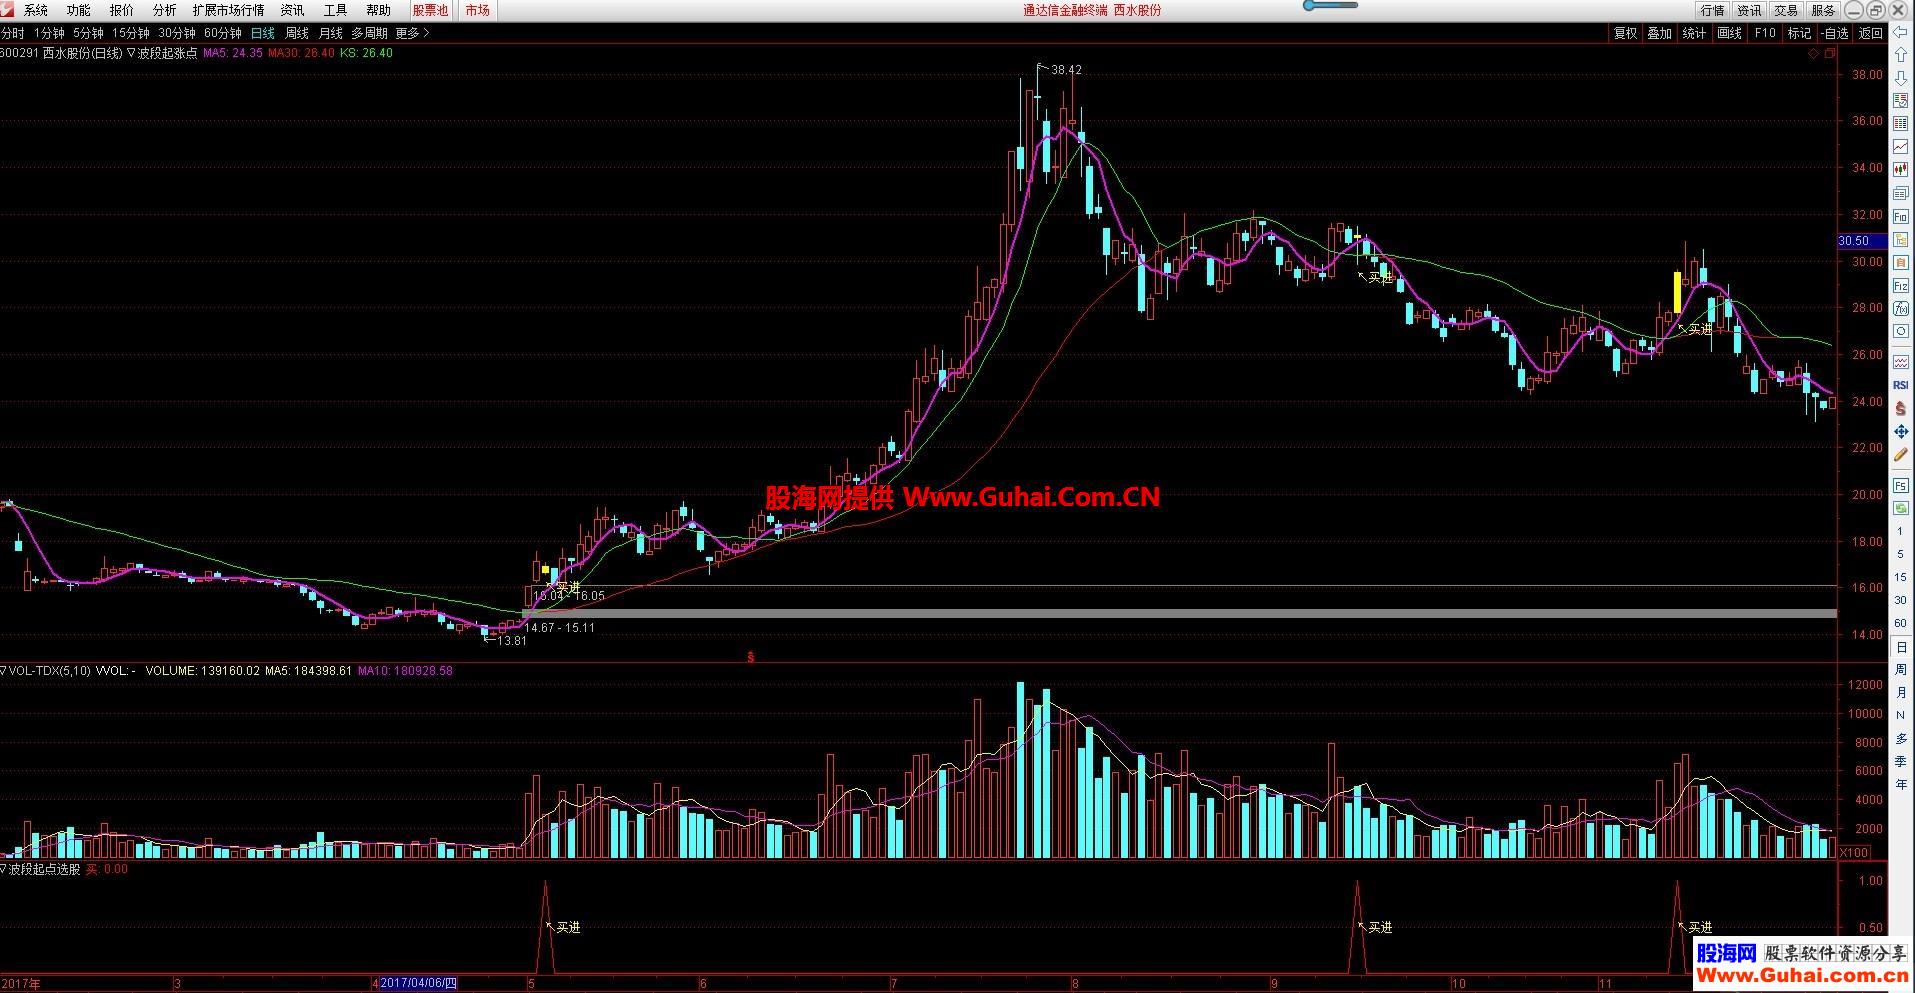Click the FS icon in right sidebar
This screenshot has width=1915, height=993.
click(x=1900, y=485)
